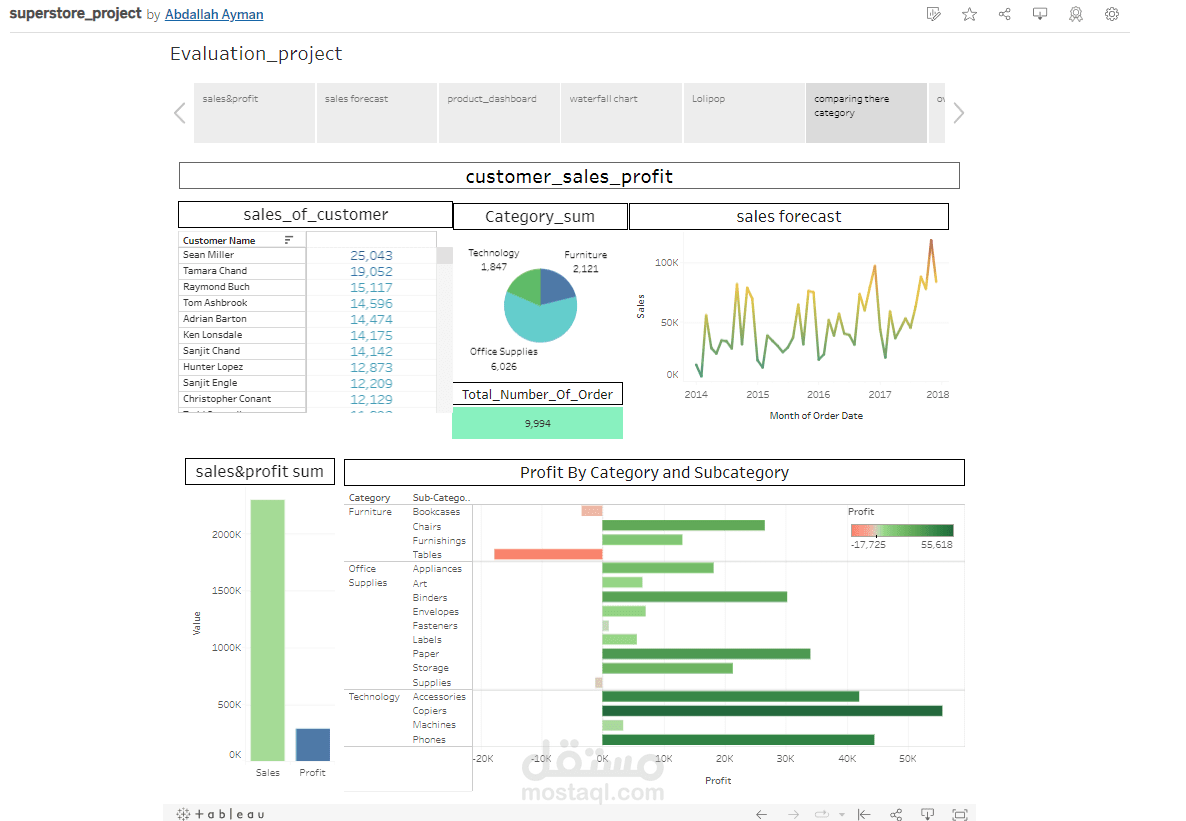Open the Lolipop story tab
This screenshot has width=1186, height=821.
[744, 113]
